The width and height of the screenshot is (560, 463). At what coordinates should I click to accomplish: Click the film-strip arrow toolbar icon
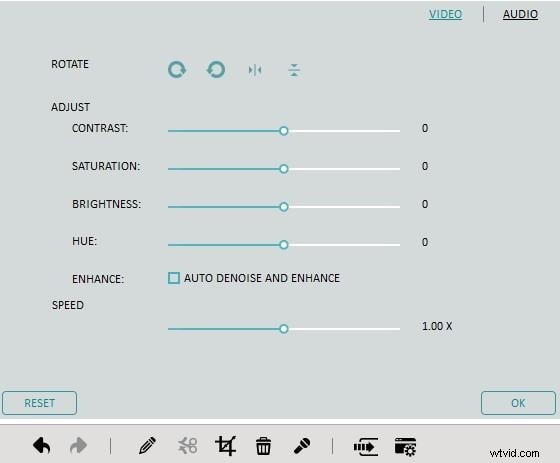pyautogui.click(x=366, y=447)
